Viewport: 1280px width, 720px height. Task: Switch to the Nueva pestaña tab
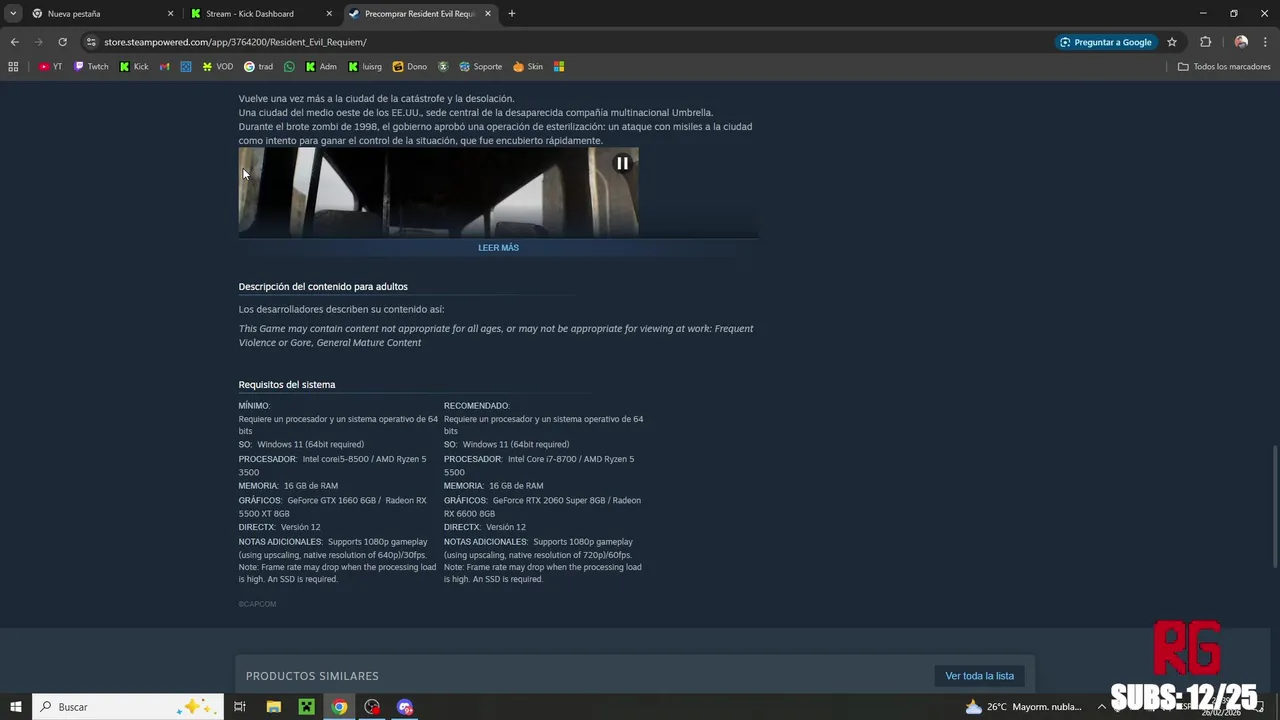pos(103,14)
